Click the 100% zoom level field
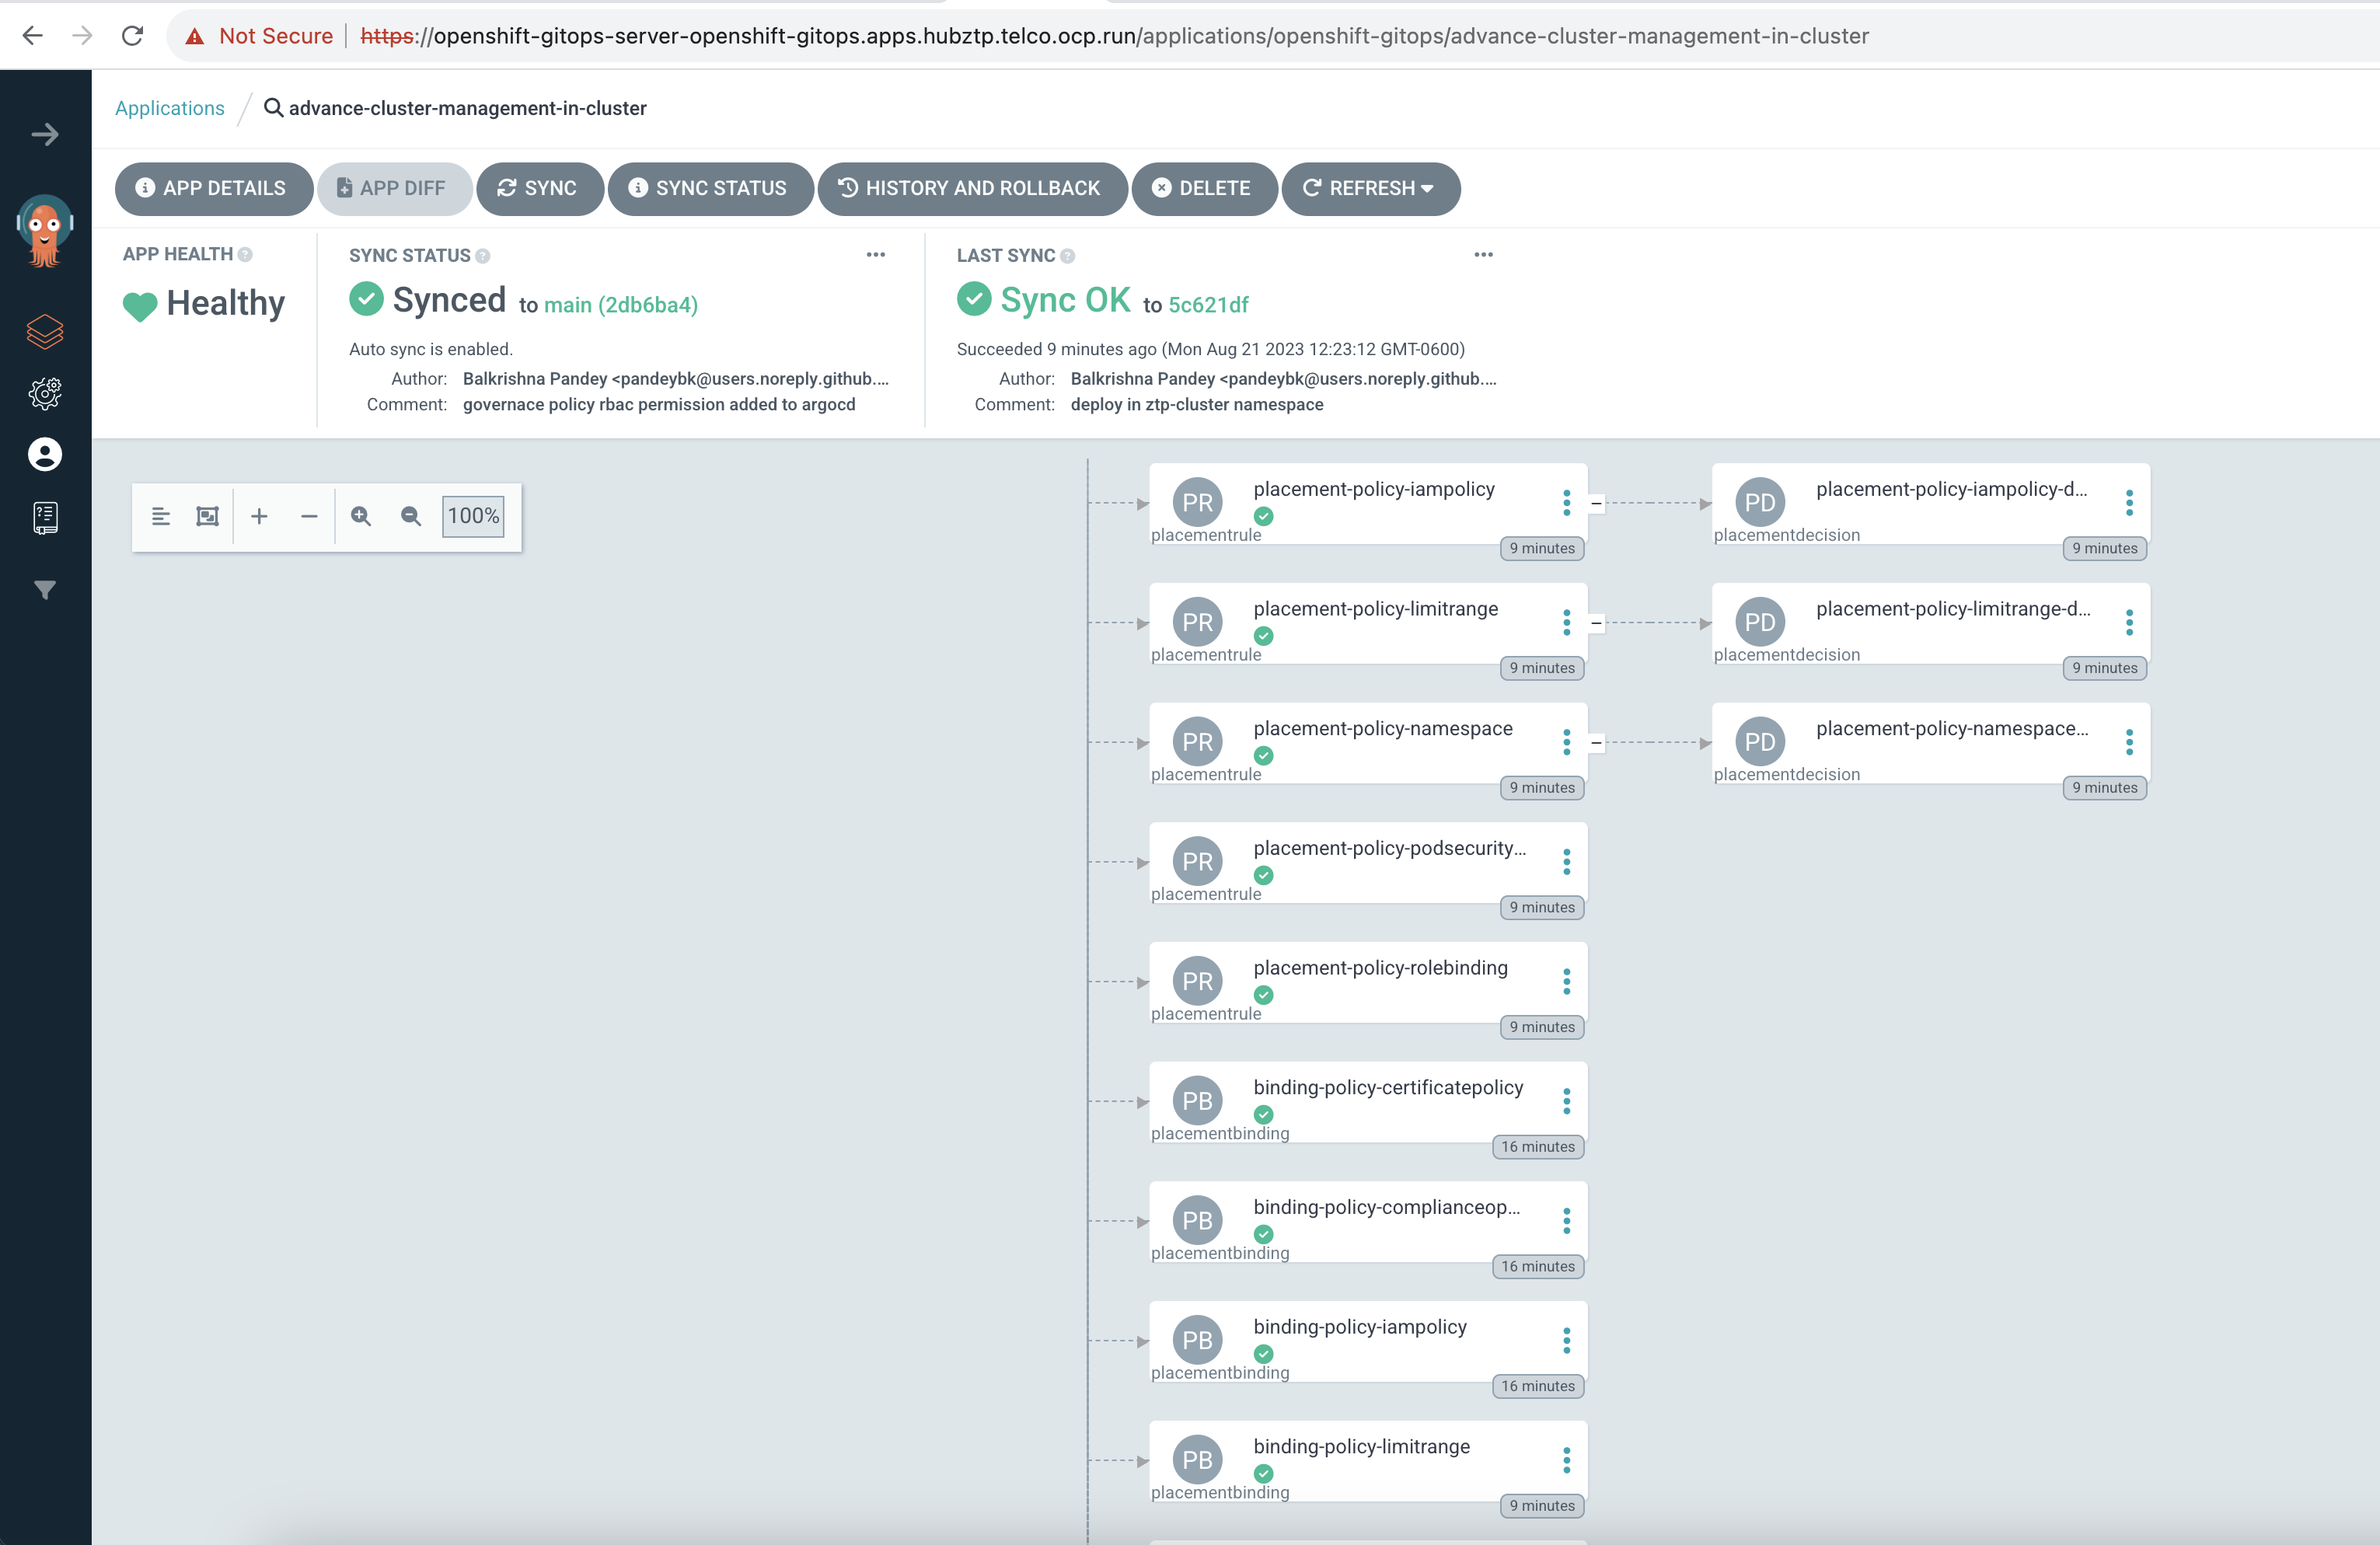 (473, 516)
